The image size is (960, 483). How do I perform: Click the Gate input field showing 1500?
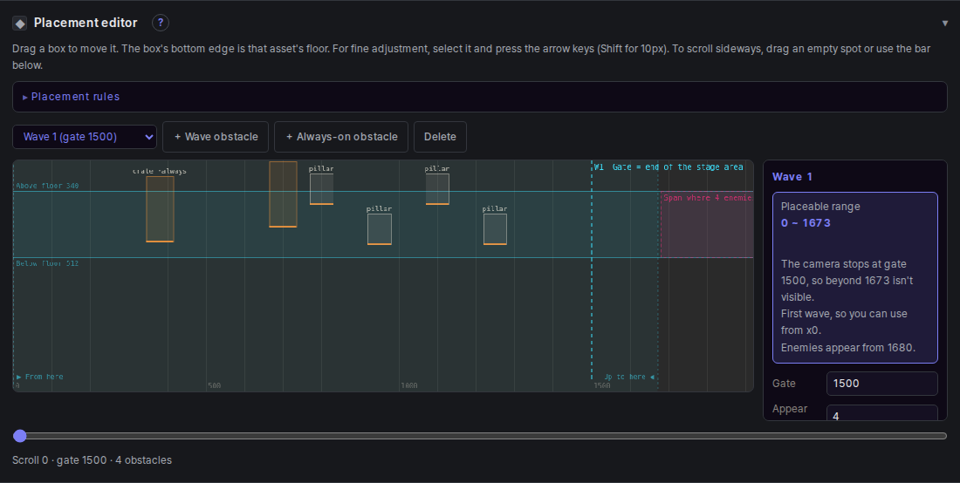pos(882,383)
